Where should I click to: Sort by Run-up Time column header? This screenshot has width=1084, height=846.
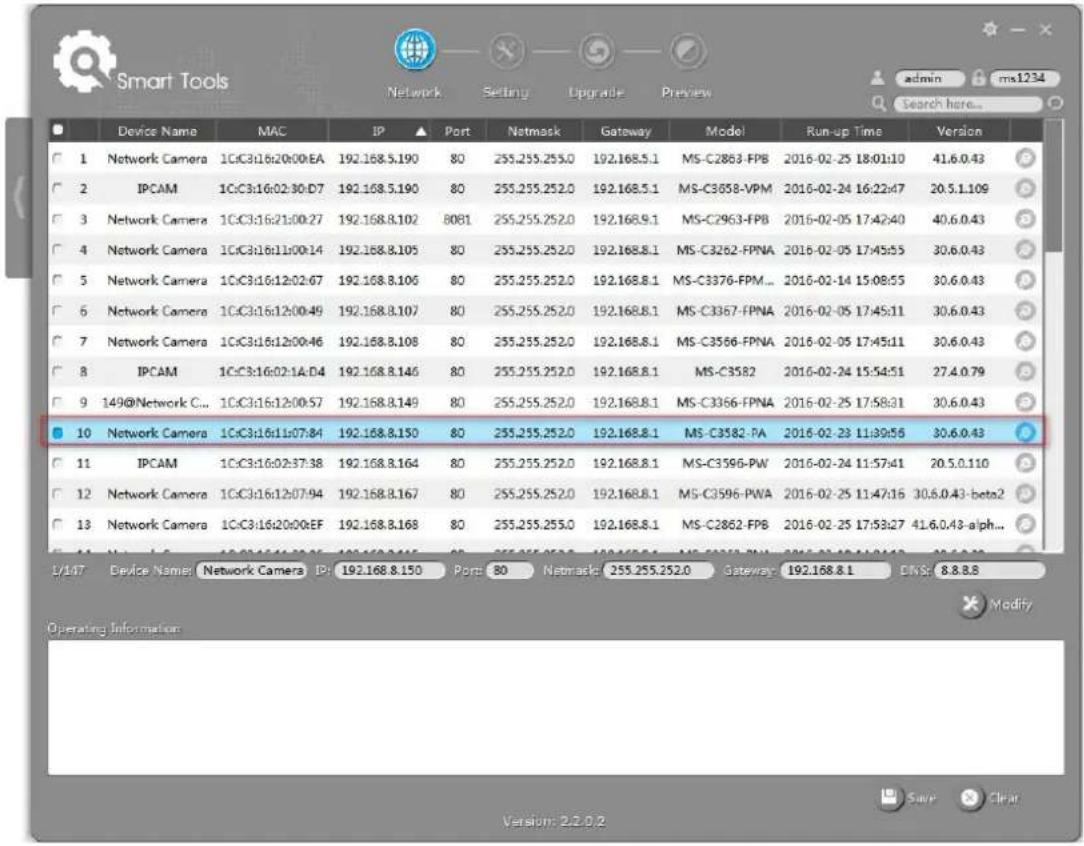(844, 131)
